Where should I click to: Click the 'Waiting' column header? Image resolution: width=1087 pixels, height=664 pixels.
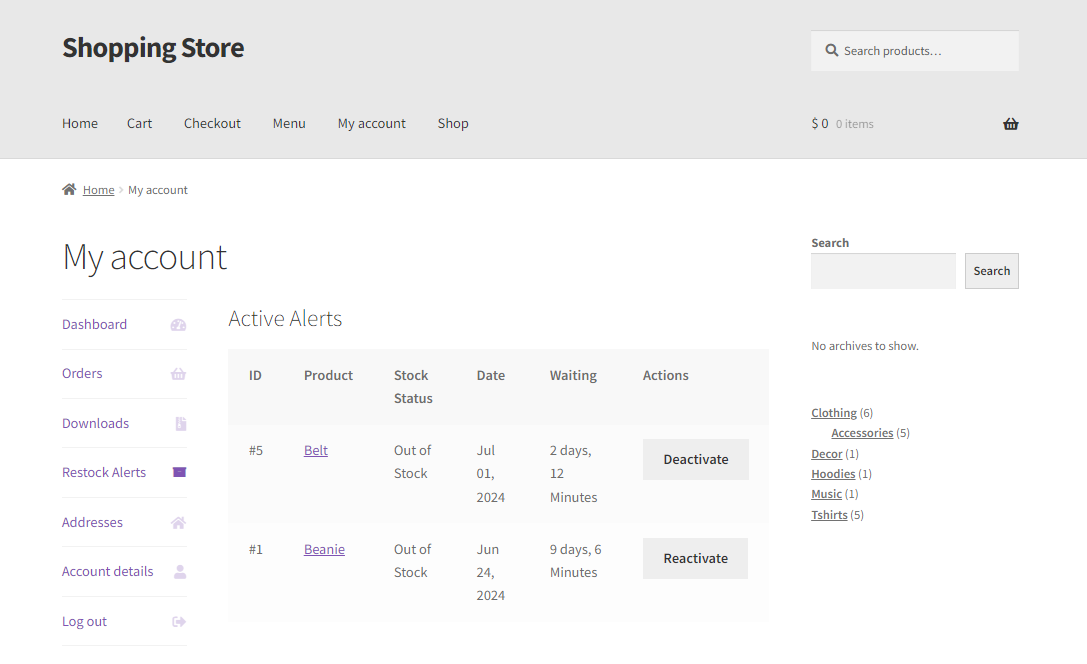click(573, 376)
